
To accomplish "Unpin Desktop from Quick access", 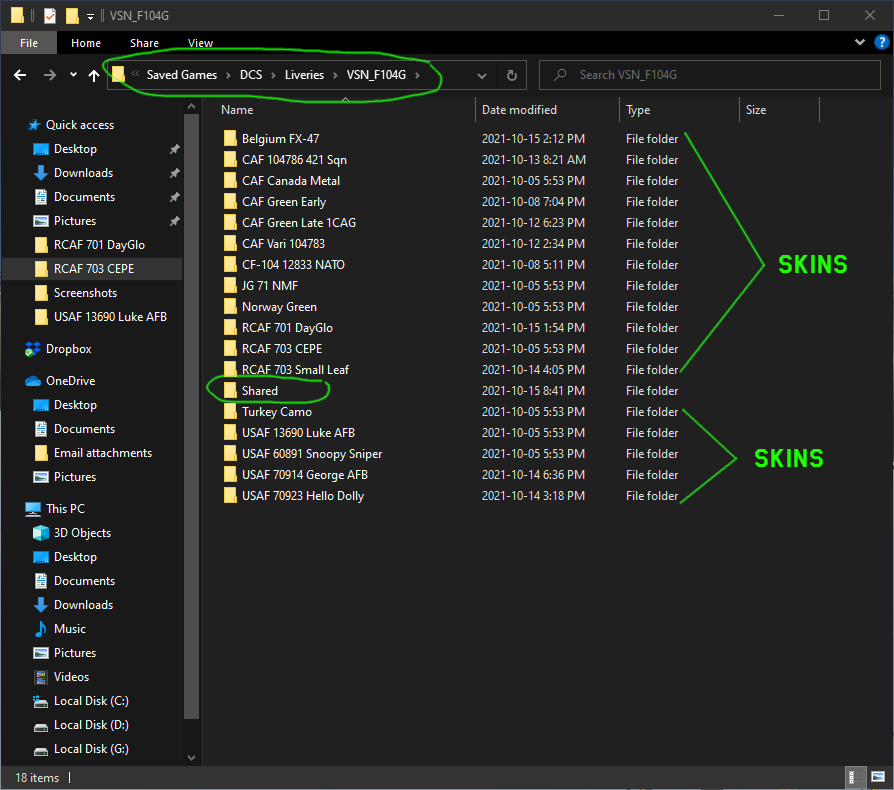I will click(174, 149).
